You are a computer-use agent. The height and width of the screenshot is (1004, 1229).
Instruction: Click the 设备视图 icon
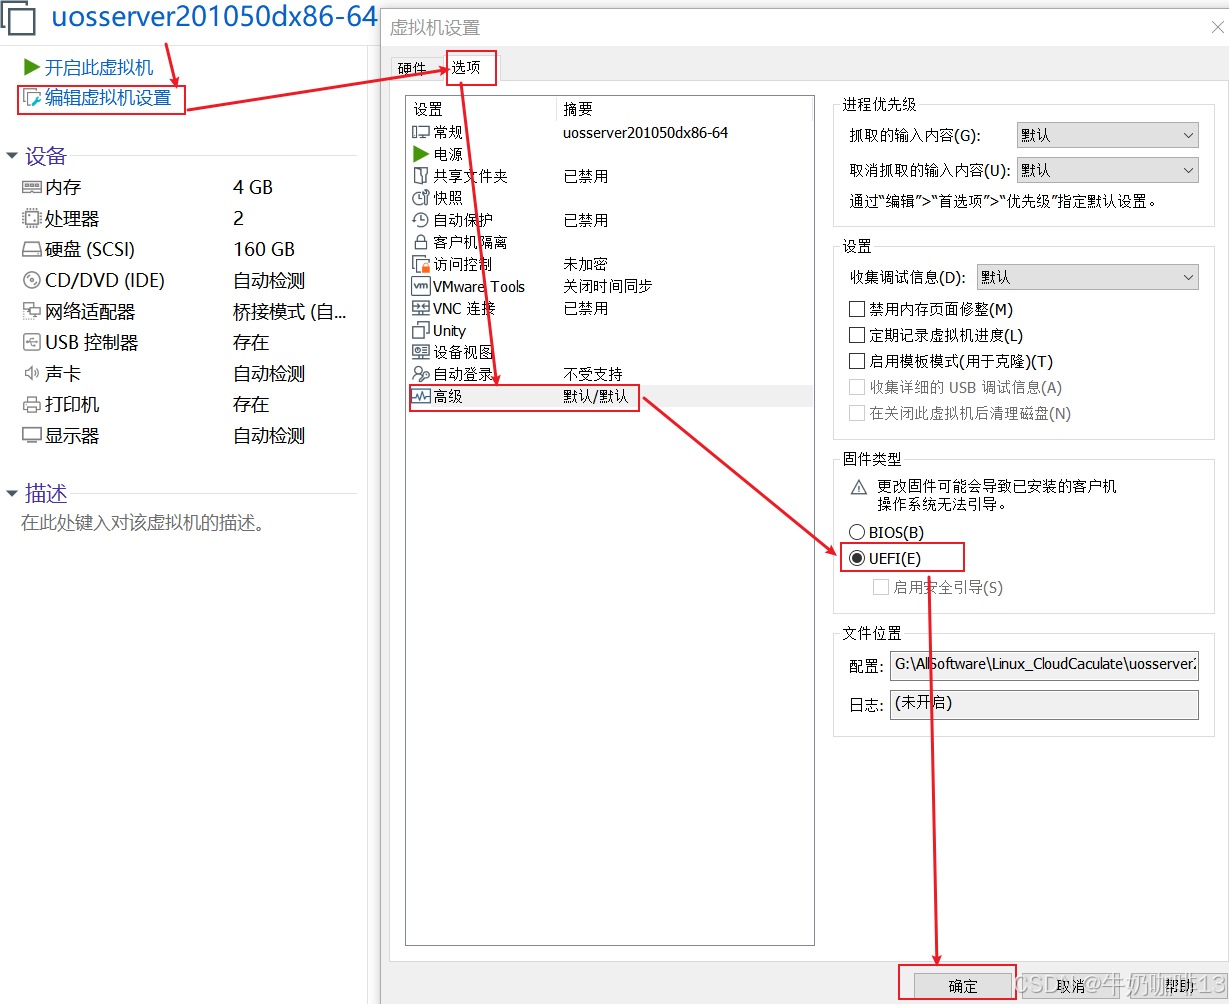click(x=421, y=352)
